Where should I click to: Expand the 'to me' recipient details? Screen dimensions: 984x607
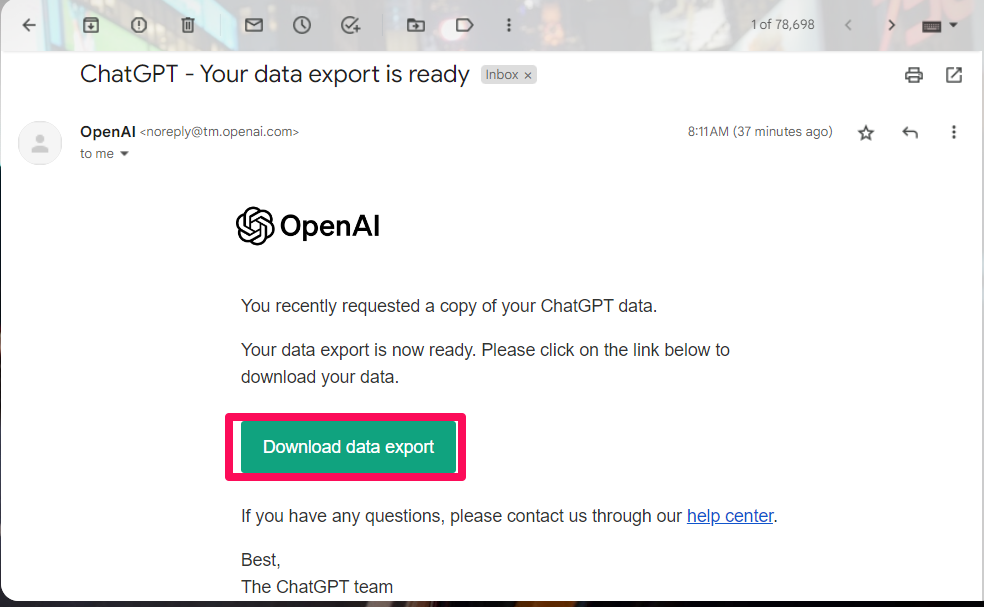(x=124, y=154)
